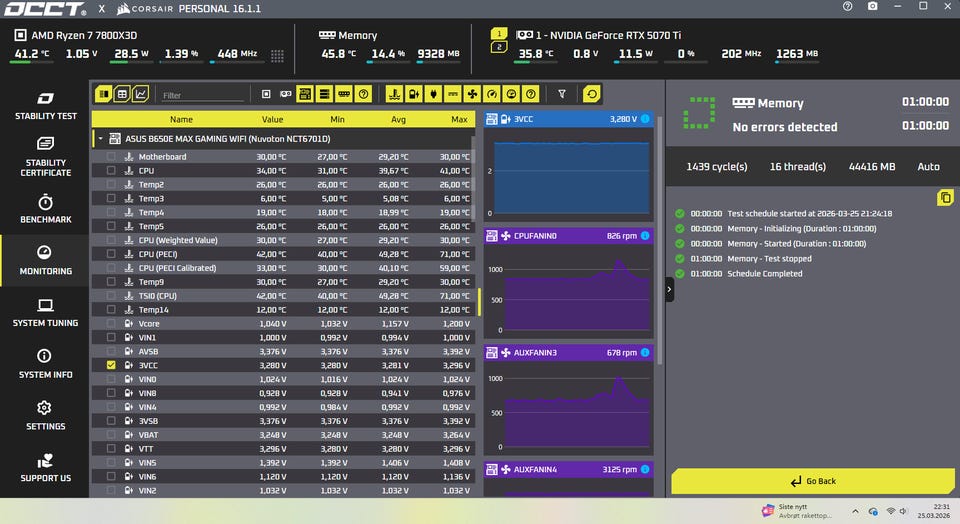Viewport: 960px width, 524px height.
Task: Switch to graph-only monitoring view
Action: 140,94
